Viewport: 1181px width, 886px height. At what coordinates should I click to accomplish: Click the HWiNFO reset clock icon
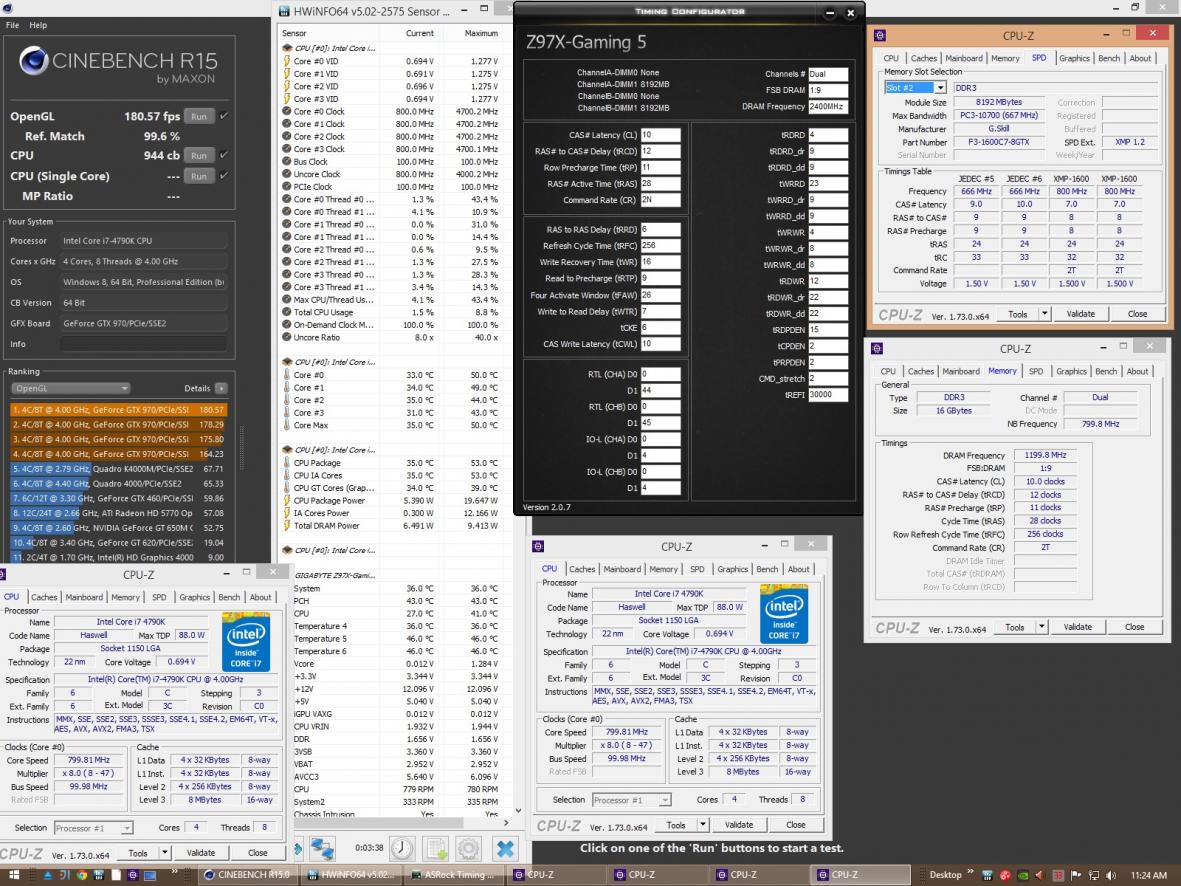pos(402,848)
